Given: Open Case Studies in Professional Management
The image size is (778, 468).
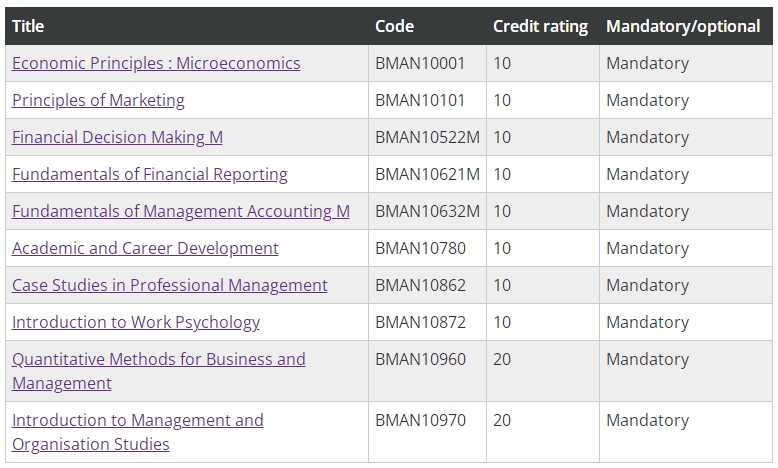Looking at the screenshot, I should [x=169, y=285].
